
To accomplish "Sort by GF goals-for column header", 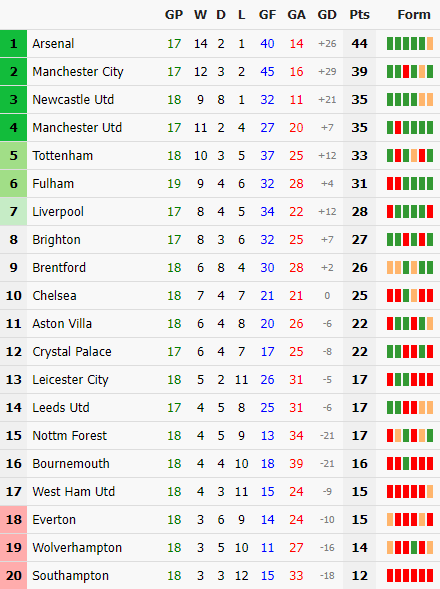I will (x=267, y=15).
